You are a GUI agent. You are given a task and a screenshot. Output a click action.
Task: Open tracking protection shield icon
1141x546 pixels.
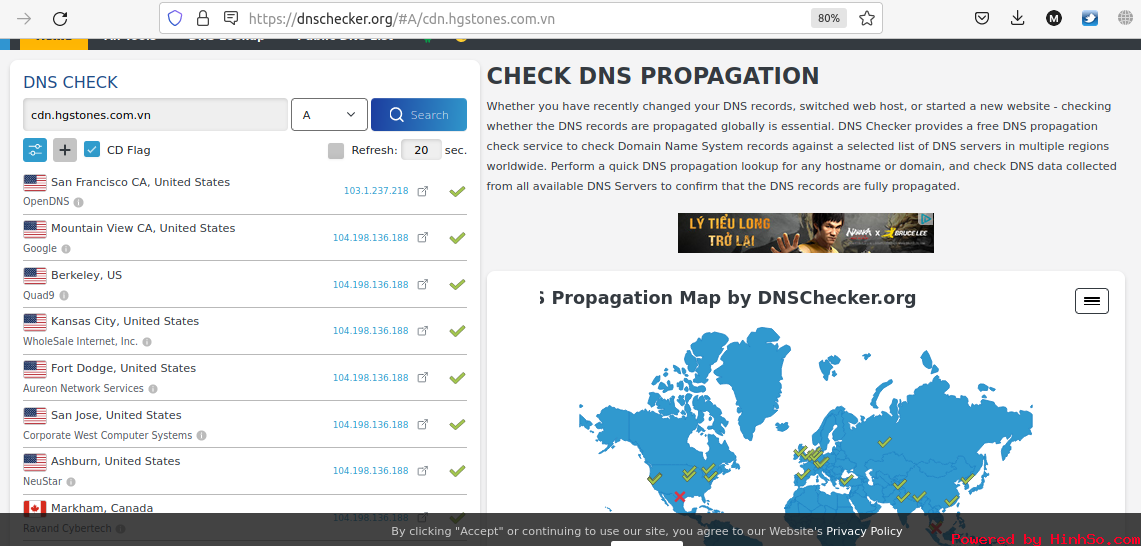click(x=175, y=19)
